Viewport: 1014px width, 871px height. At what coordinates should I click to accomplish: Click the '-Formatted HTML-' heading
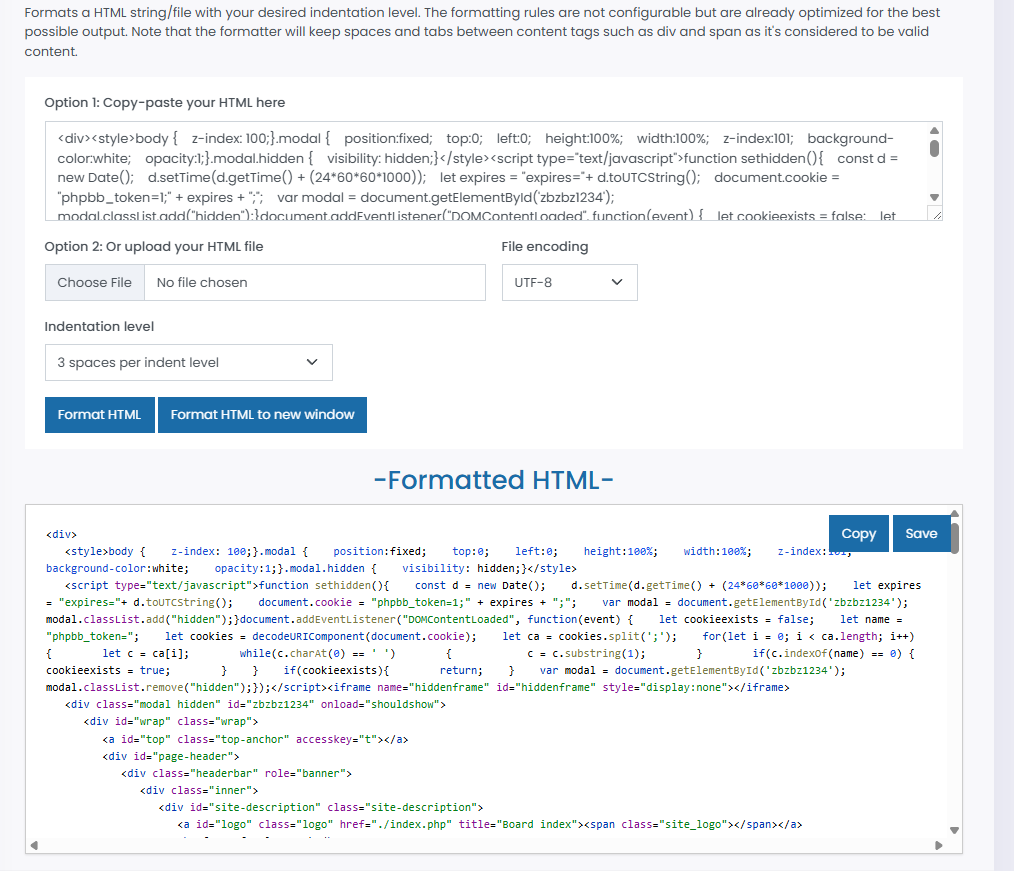(x=493, y=480)
